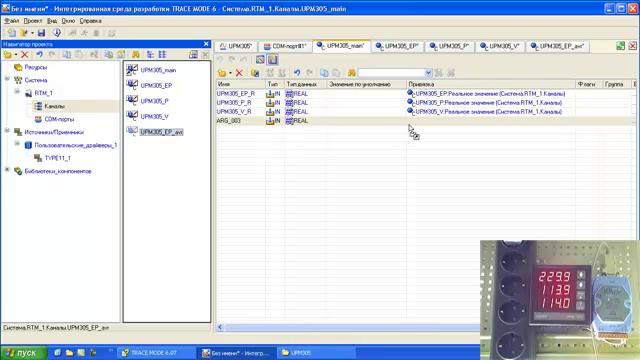
Task: Collapse the Пользовательские_драйверы_1 node
Action: [x=17, y=144]
